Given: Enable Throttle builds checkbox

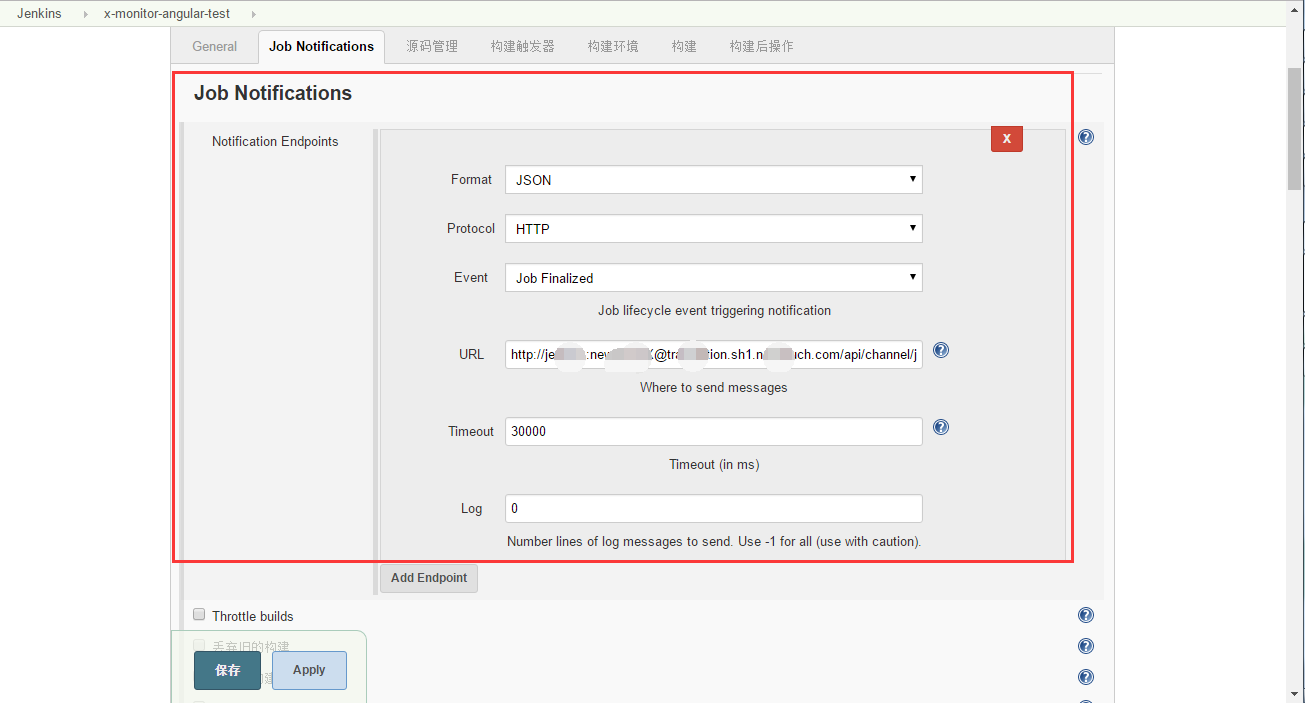Looking at the screenshot, I should (199, 615).
